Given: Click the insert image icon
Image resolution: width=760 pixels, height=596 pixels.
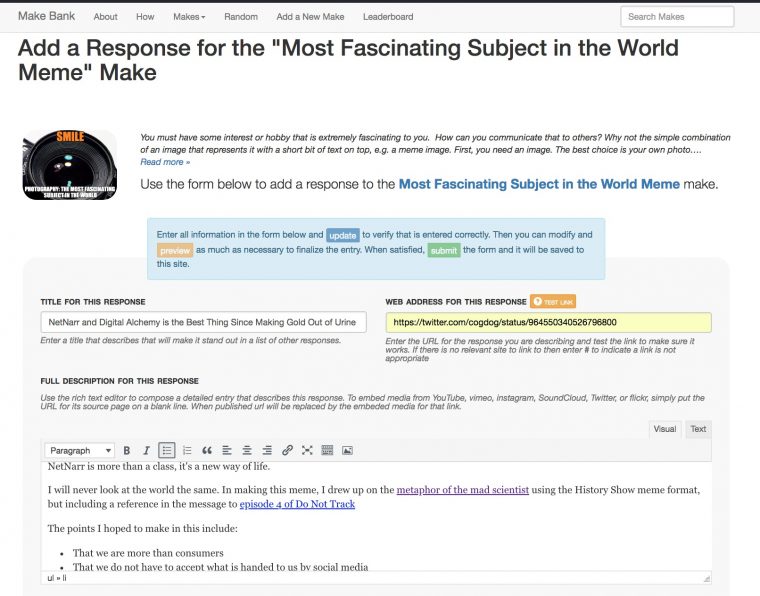Looking at the screenshot, I should click(347, 451).
